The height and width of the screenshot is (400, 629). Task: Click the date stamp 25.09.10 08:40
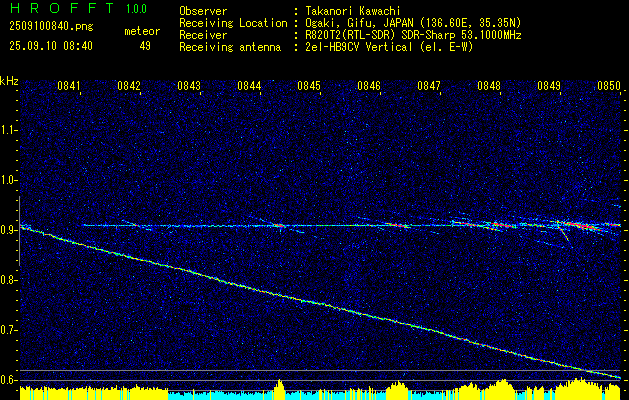click(51, 46)
